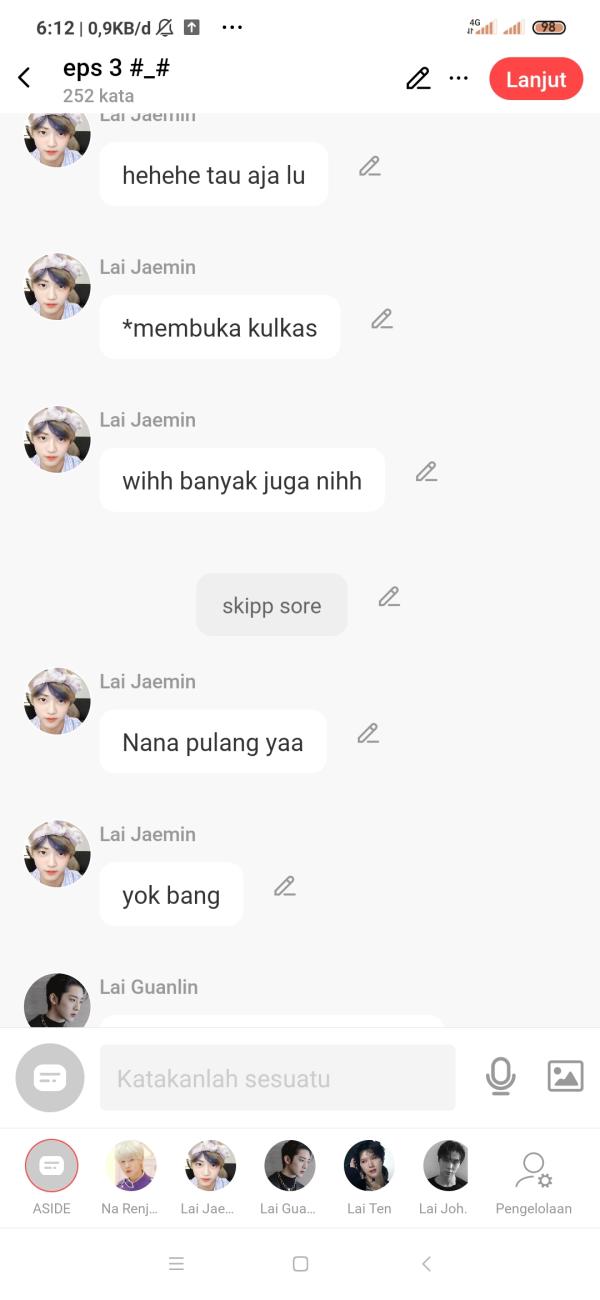Tap the back arrow in header
This screenshot has width=600, height=1300.
25,78
